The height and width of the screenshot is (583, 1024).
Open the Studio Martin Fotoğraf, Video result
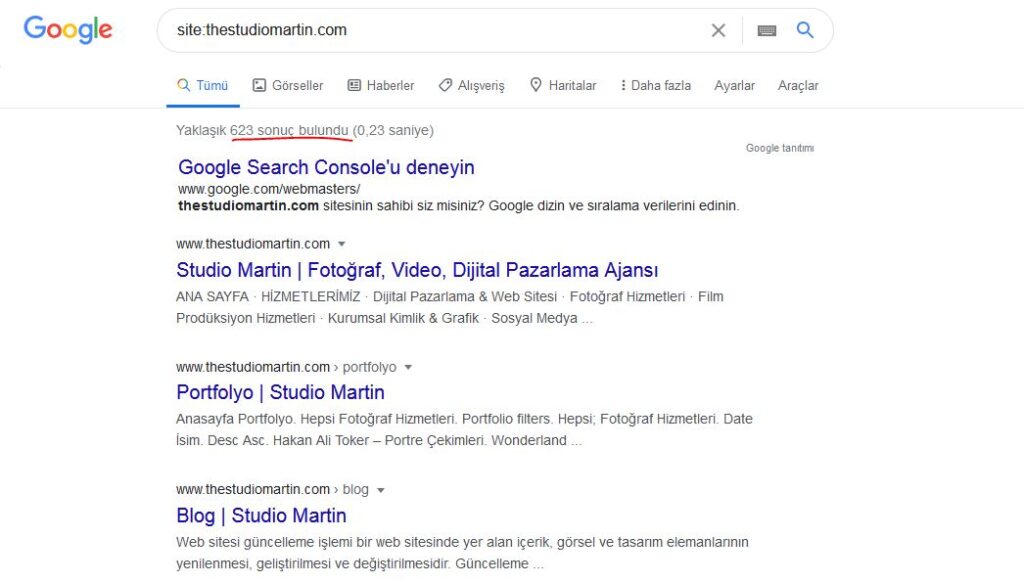click(417, 270)
